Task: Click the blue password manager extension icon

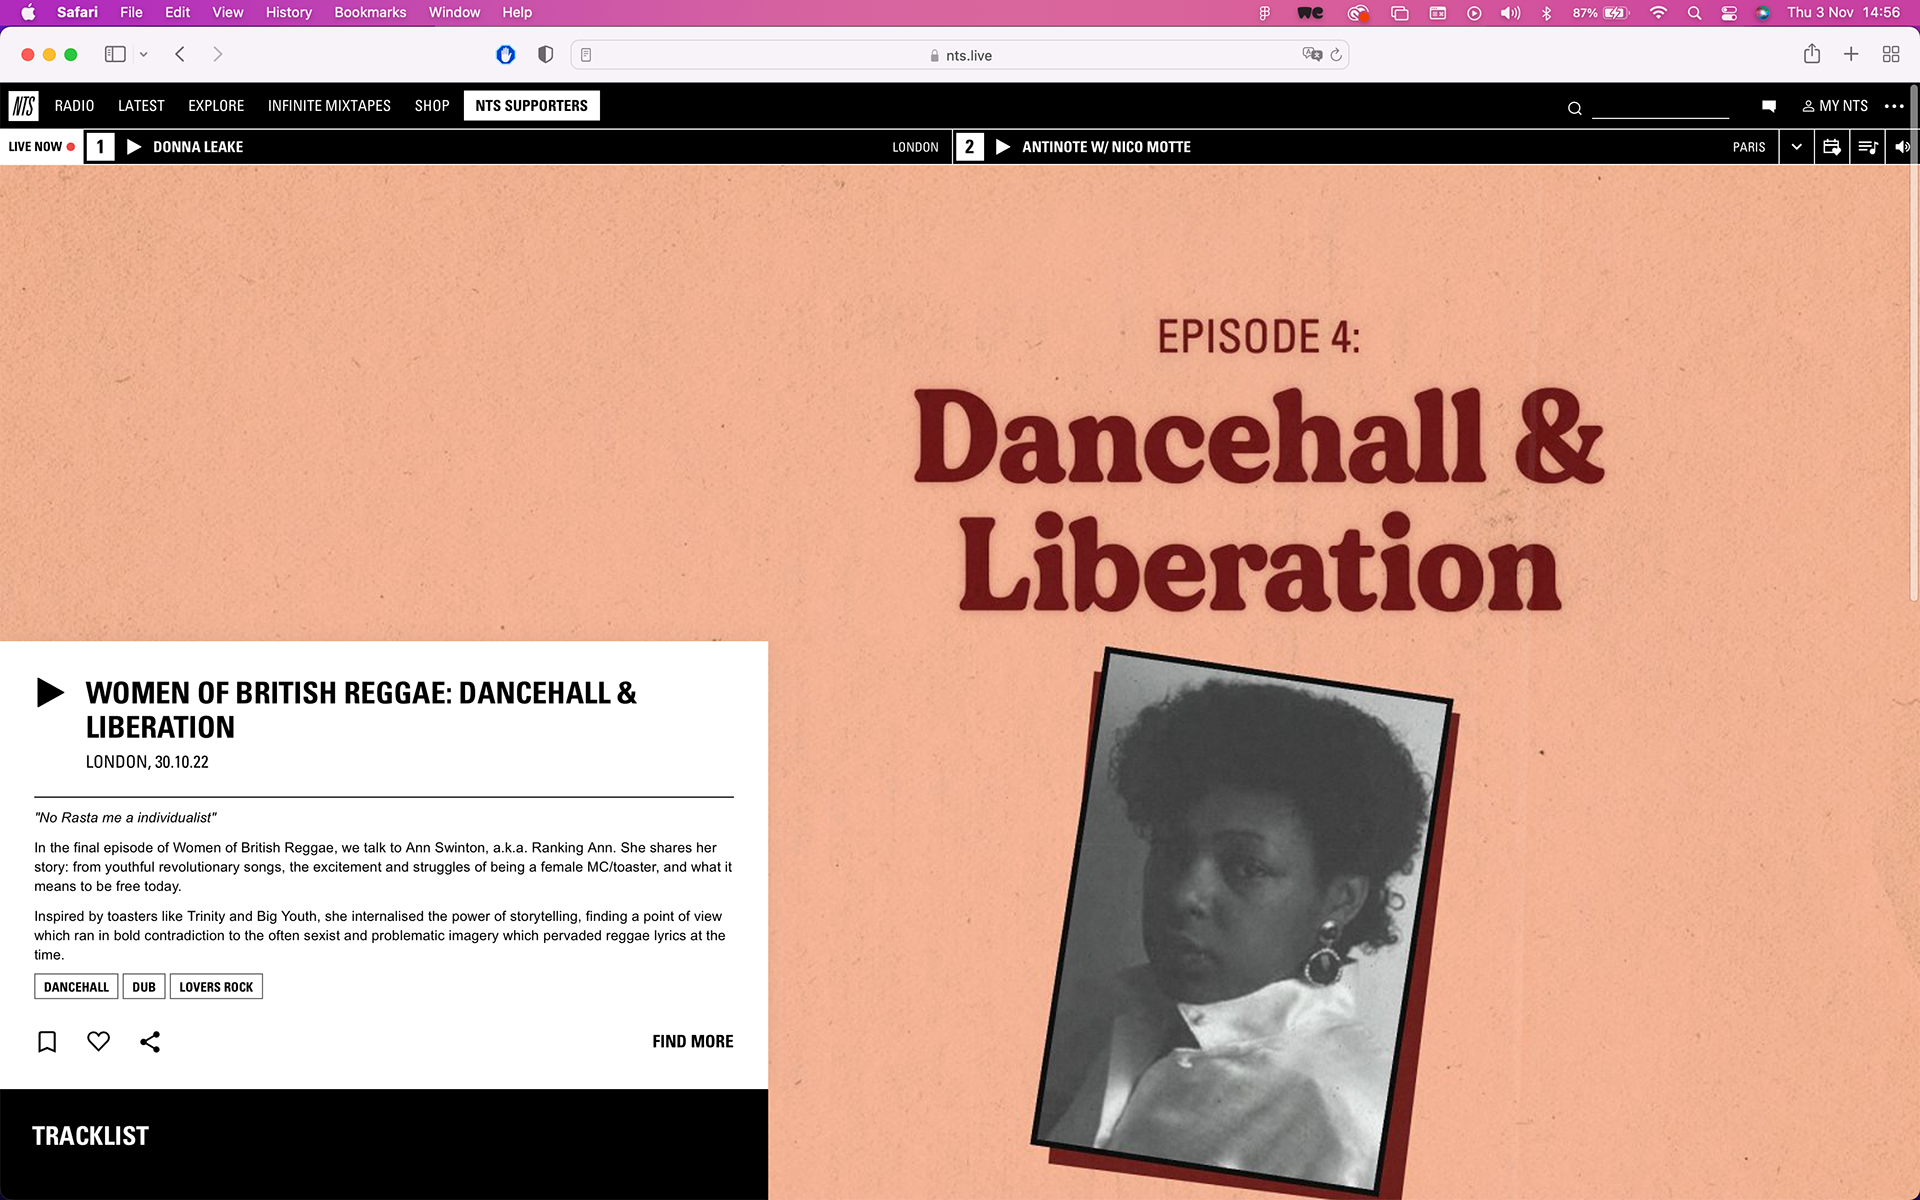Action: click(x=505, y=54)
